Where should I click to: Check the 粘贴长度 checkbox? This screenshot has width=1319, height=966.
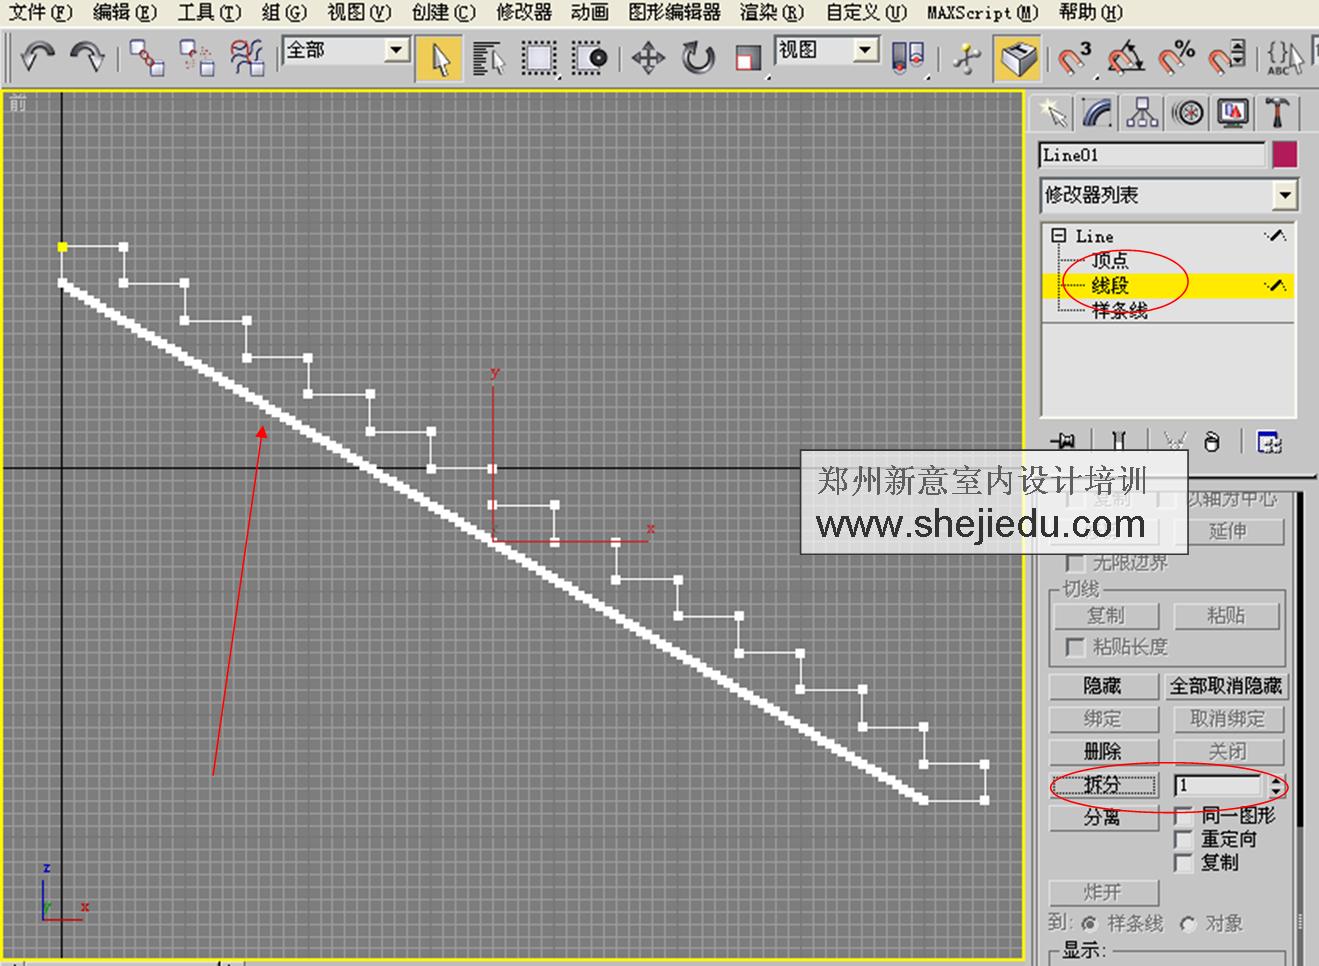[1075, 647]
